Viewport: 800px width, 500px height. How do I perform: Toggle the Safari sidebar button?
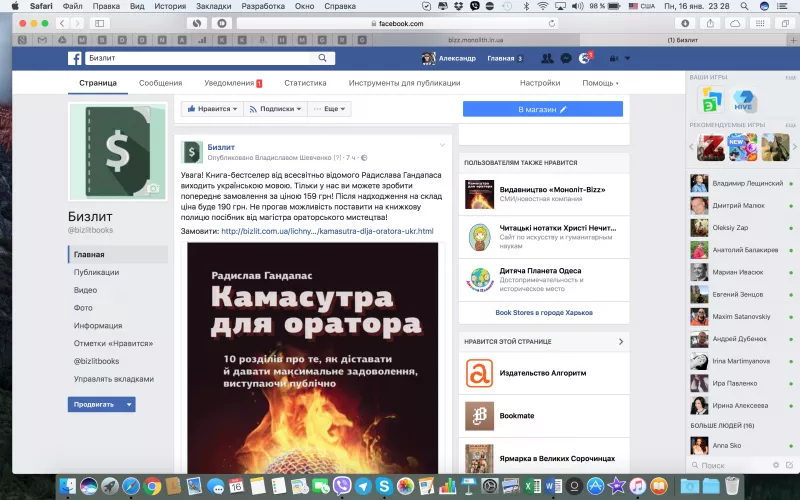(99, 23)
